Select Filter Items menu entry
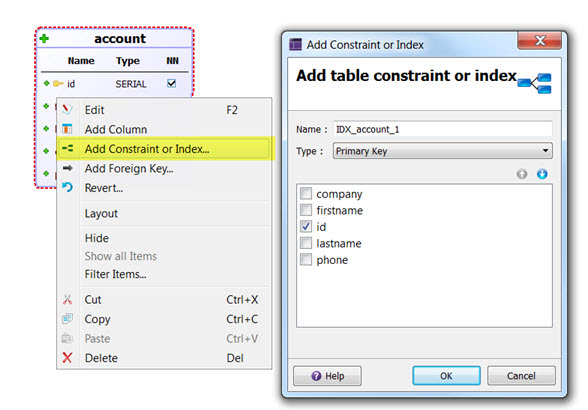The image size is (588, 410). point(164,274)
